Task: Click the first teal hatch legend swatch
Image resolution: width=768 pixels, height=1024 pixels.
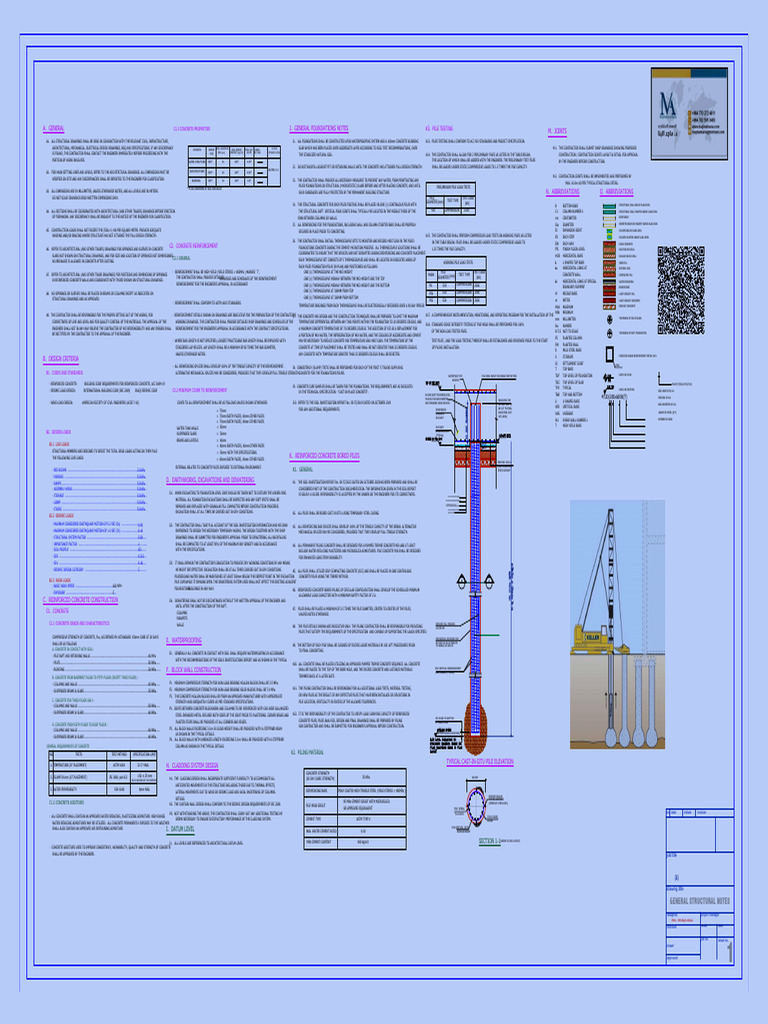Action: (x=609, y=206)
